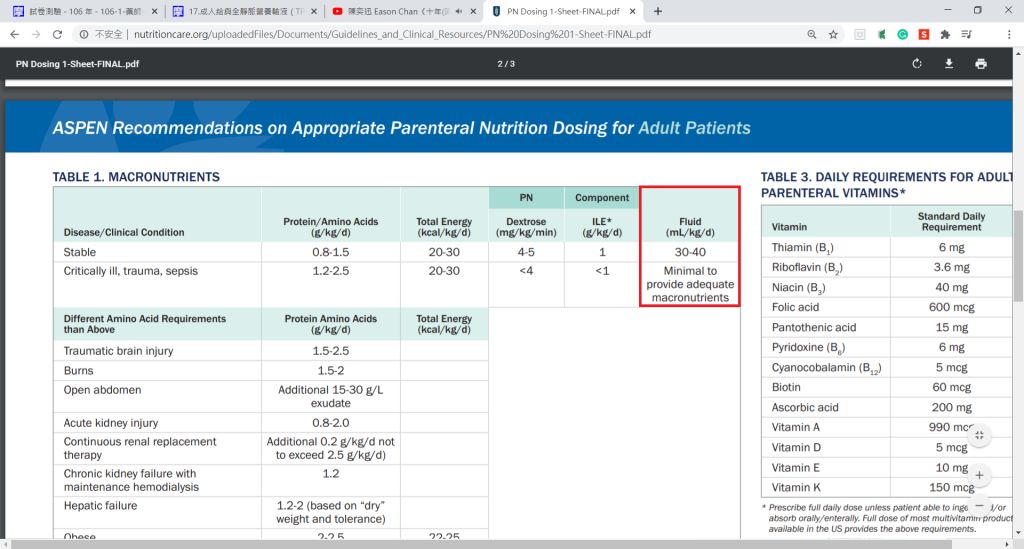Zoom out of the PDF
The width and height of the screenshot is (1024, 549).
pyautogui.click(x=979, y=506)
